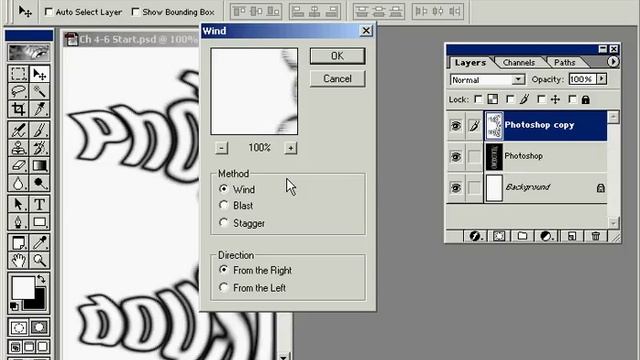This screenshot has height=360, width=640.
Task: Hide the Background layer
Action: click(456, 188)
